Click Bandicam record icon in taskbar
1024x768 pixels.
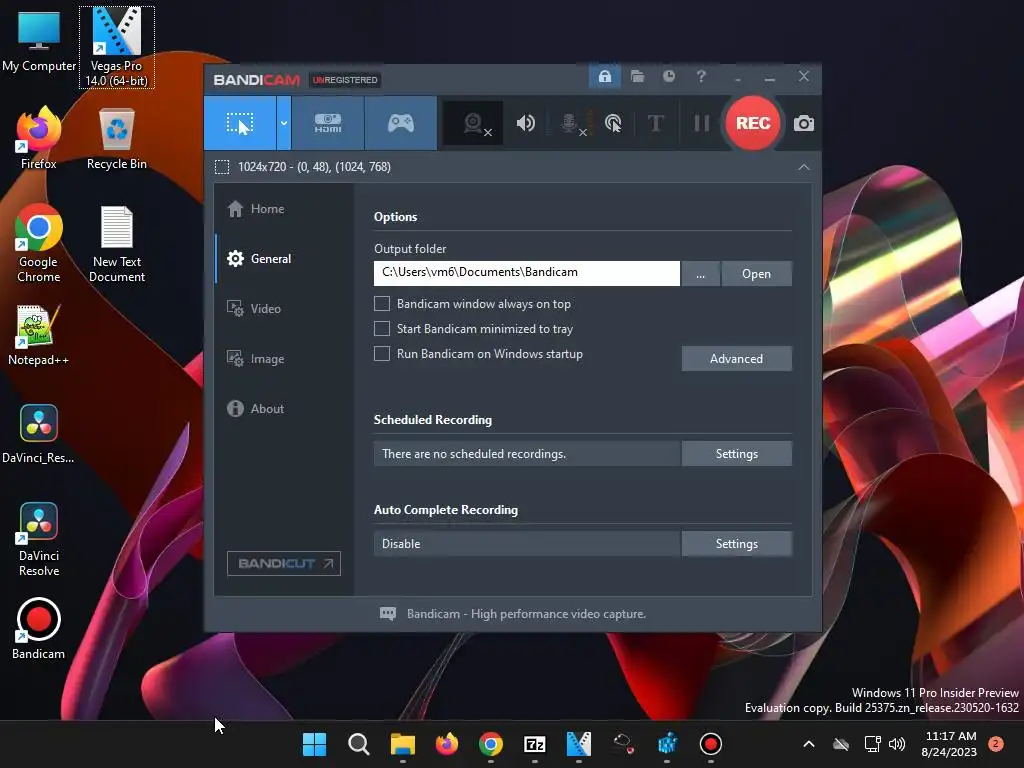click(x=711, y=744)
